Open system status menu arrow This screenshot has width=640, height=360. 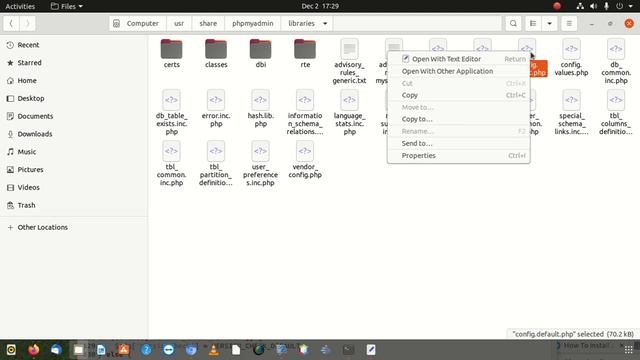click(631, 6)
